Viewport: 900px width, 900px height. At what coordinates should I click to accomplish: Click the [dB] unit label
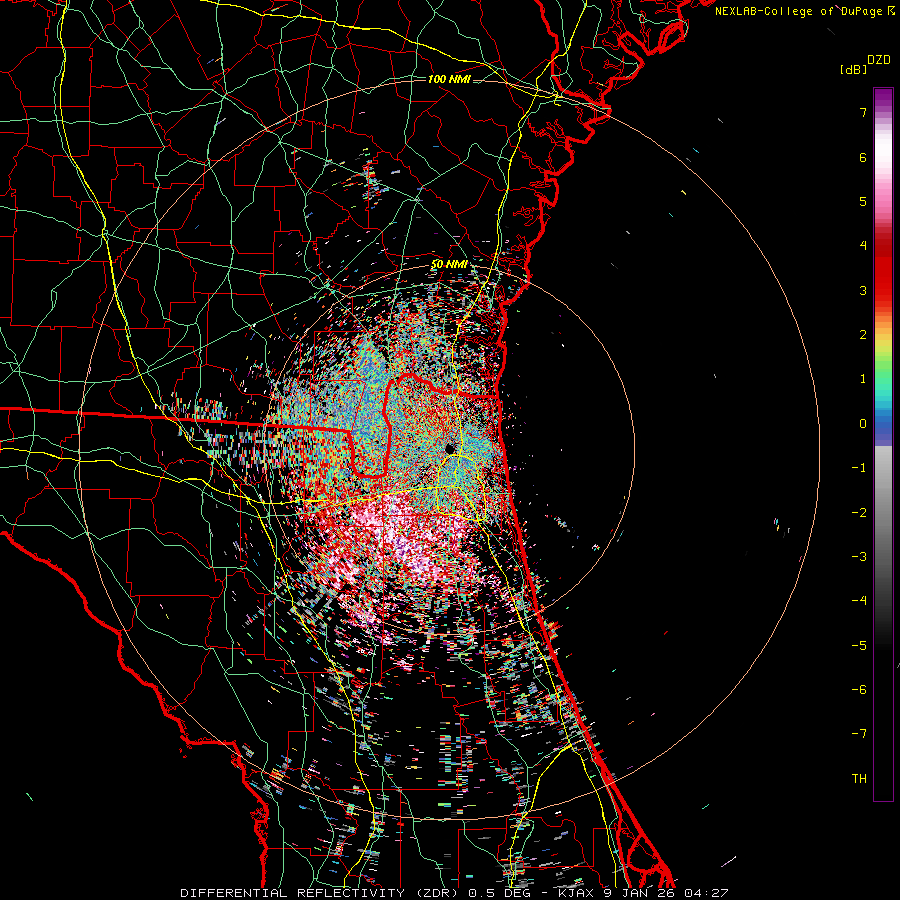click(x=853, y=69)
